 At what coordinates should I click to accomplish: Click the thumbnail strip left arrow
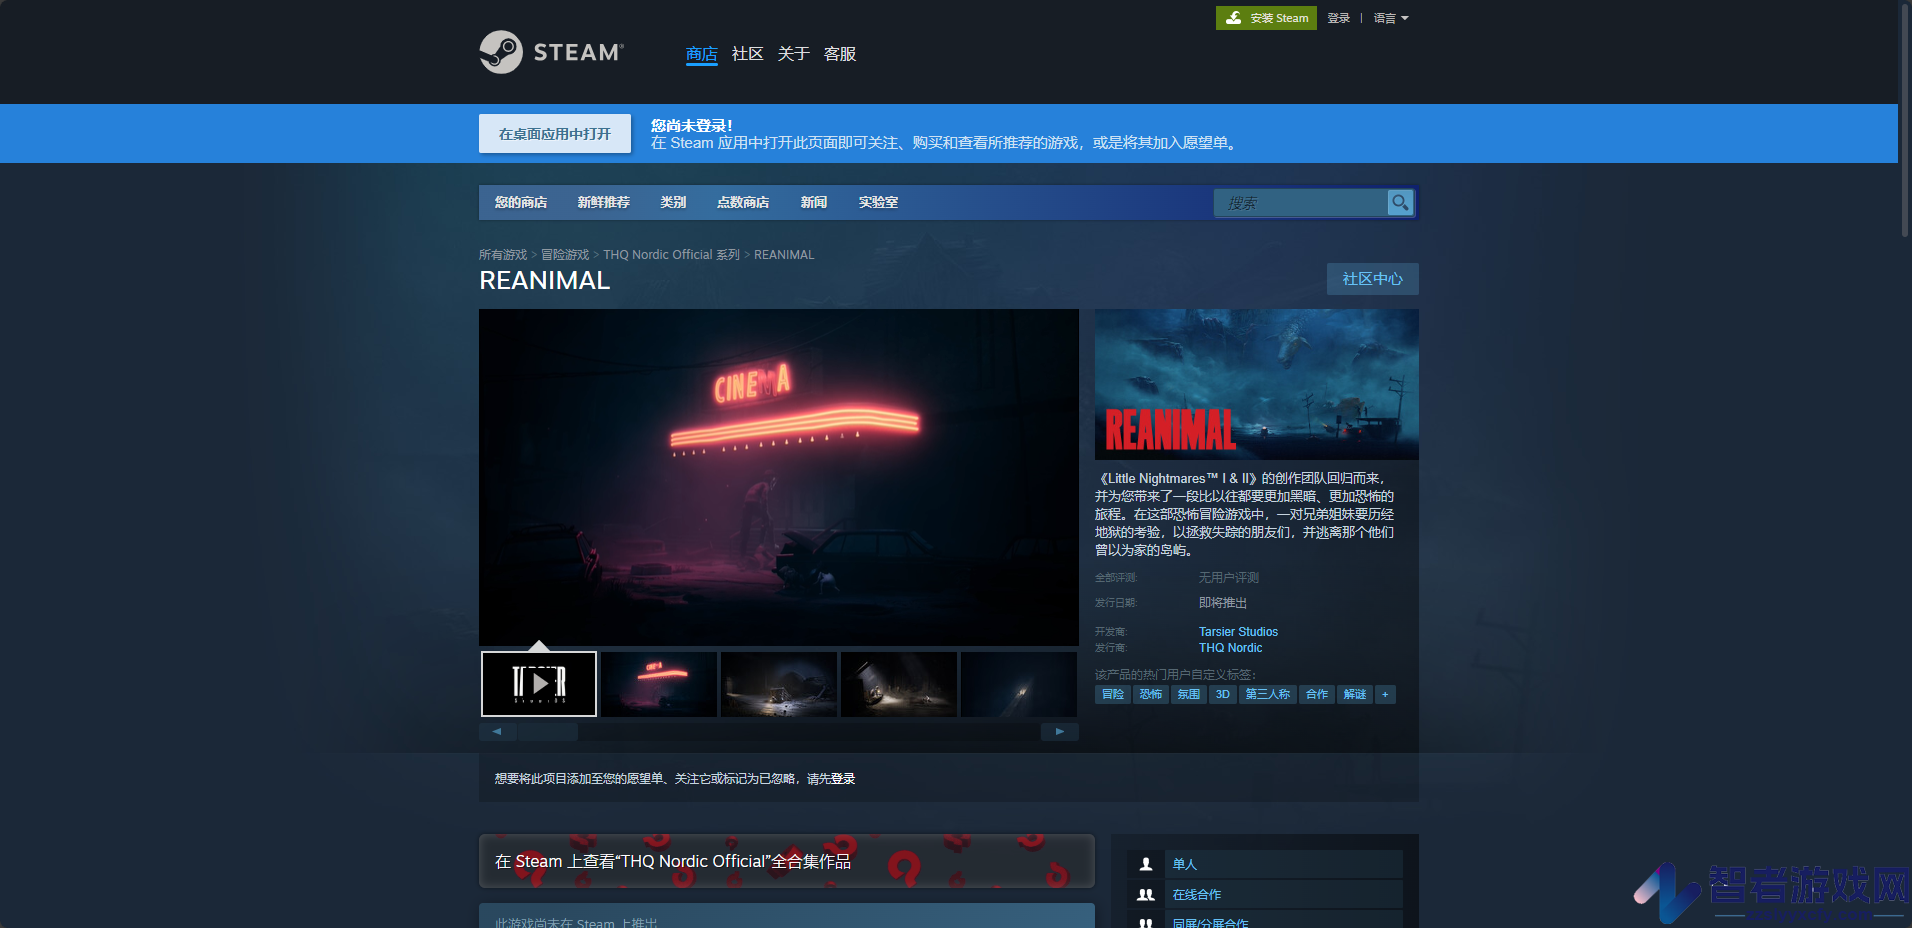click(497, 732)
